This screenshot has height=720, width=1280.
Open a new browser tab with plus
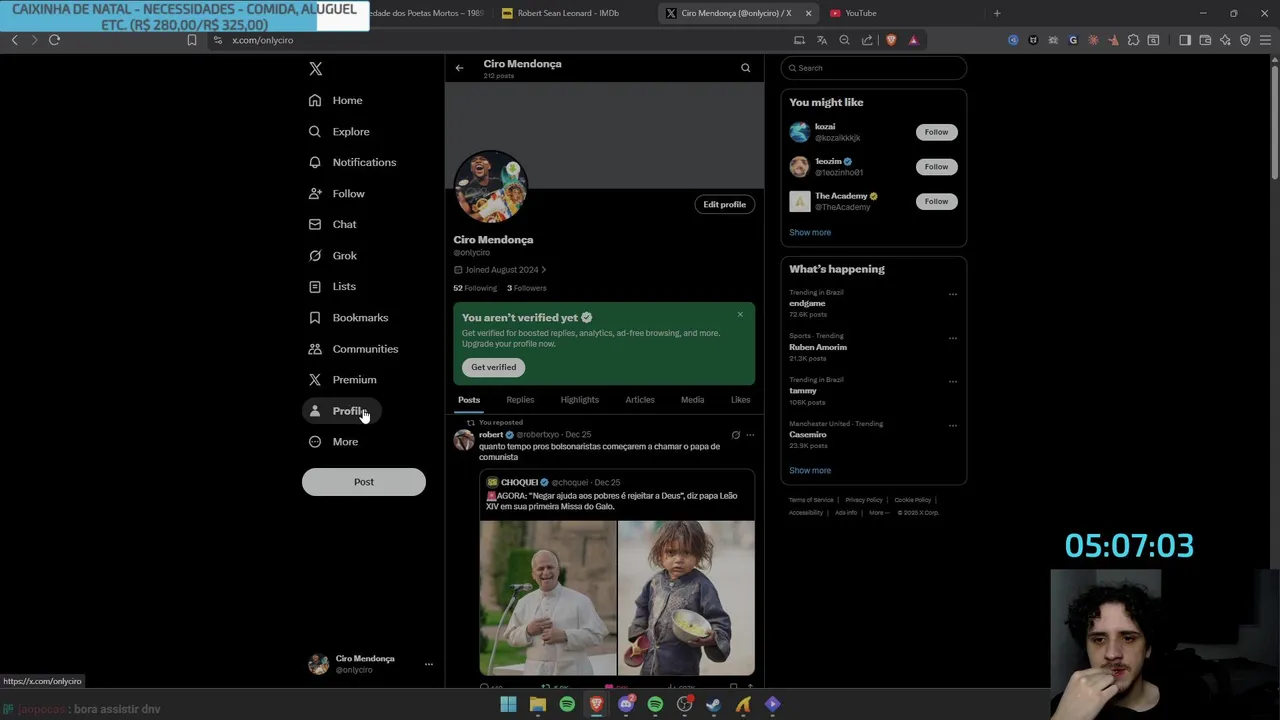[996, 13]
